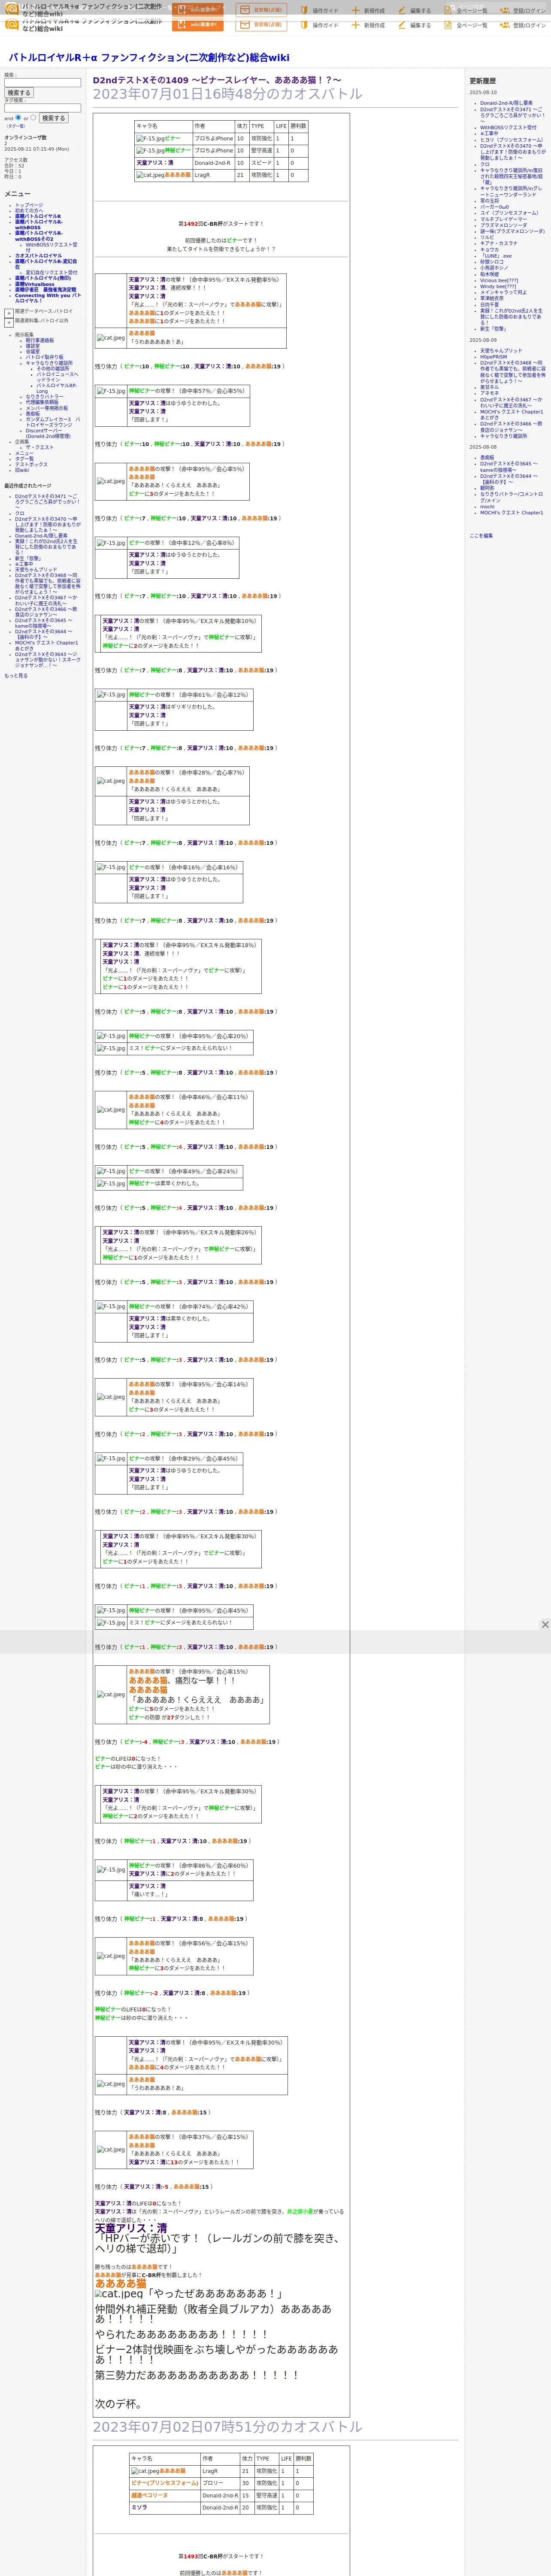This screenshot has height=2576, width=551.
Task: Open テストボックス link
Action: pyautogui.click(x=31, y=464)
